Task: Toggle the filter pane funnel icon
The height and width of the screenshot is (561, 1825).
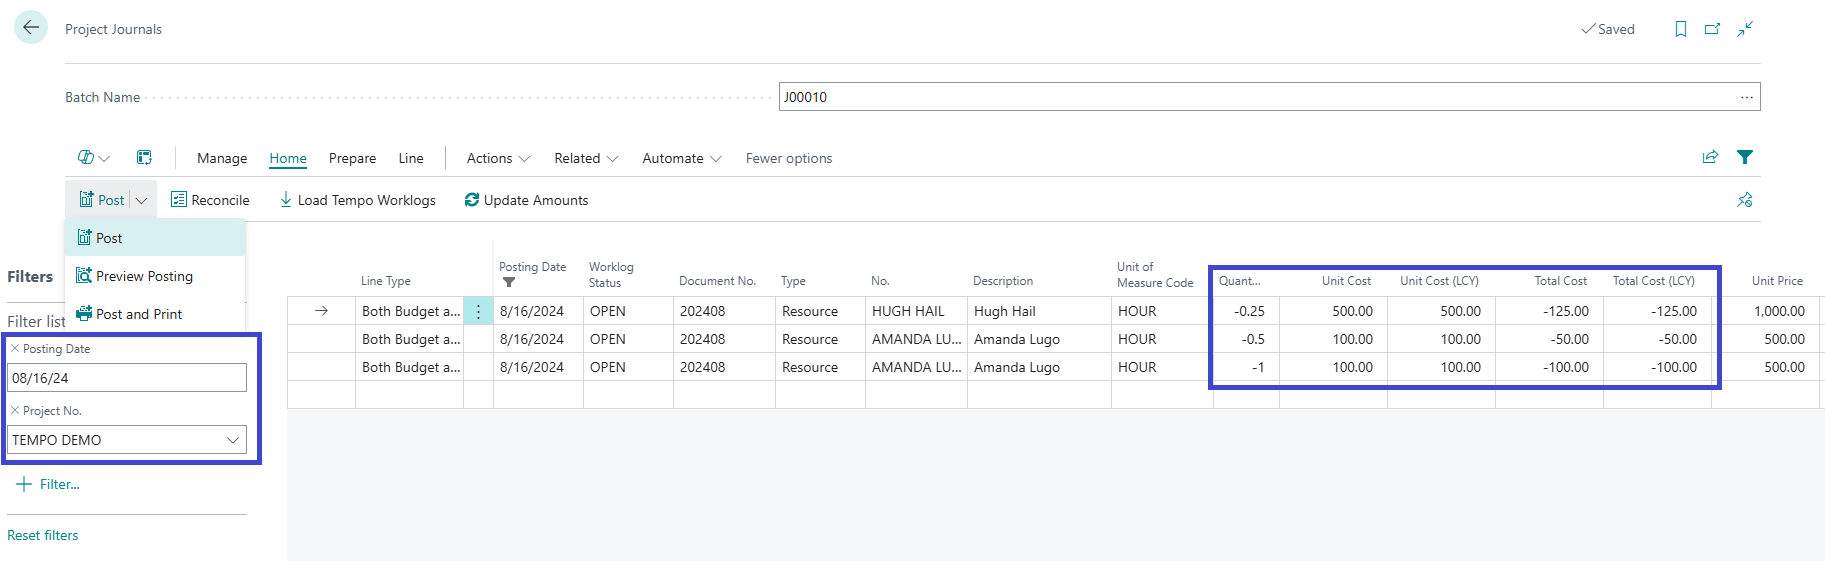Action: (1745, 157)
